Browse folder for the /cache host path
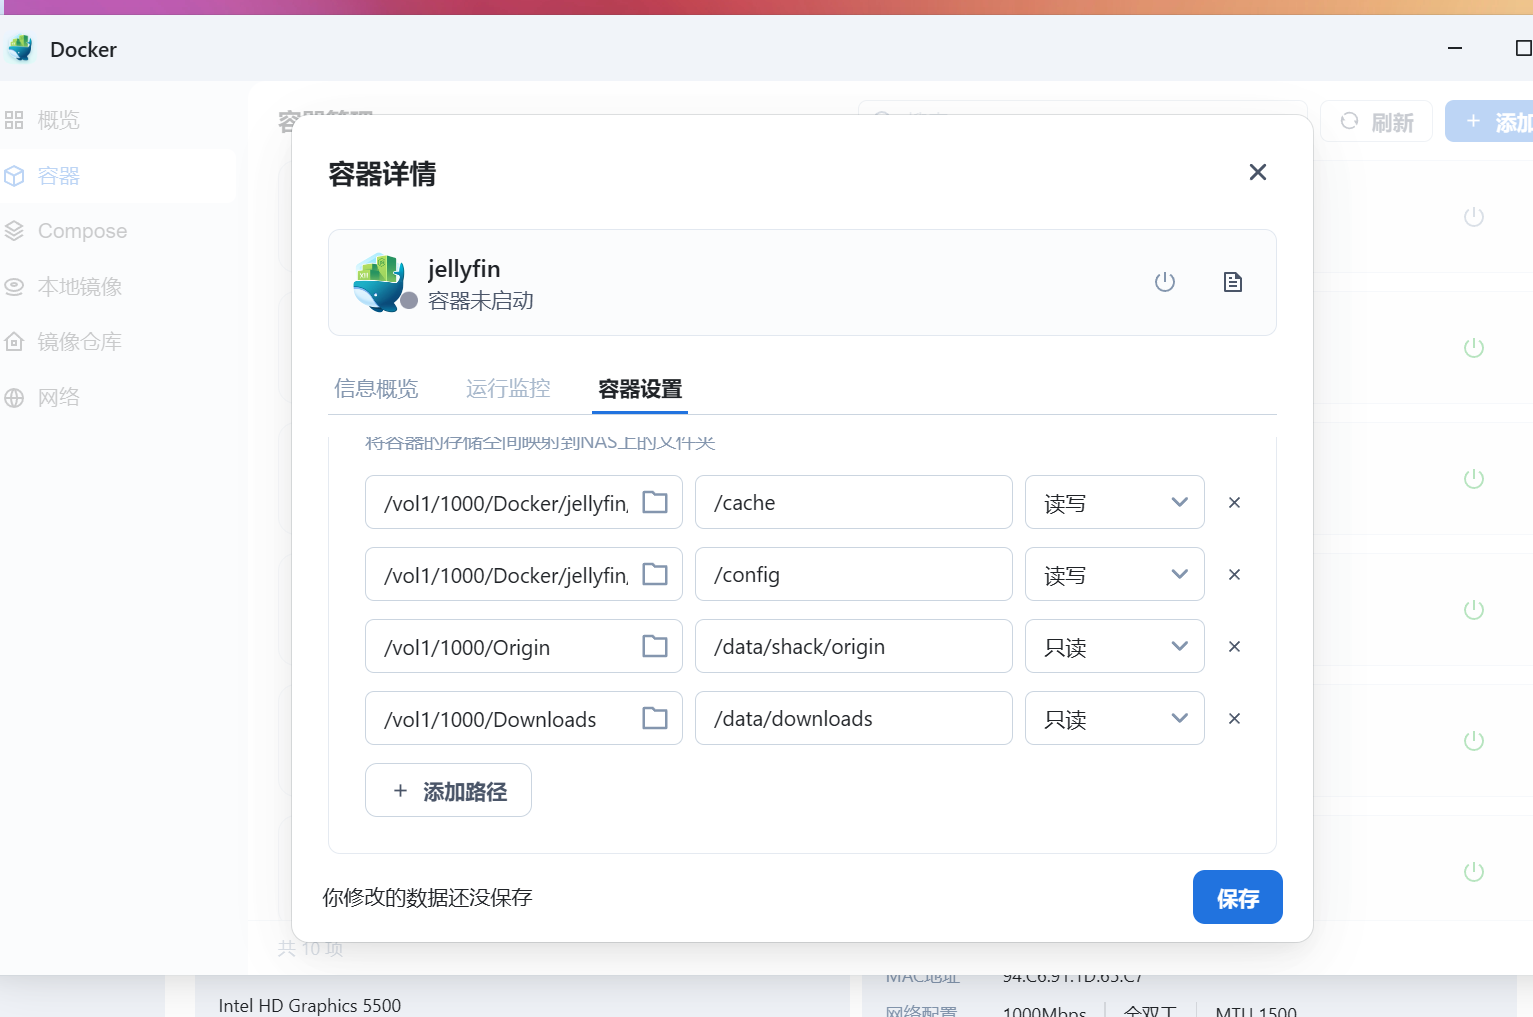The height and width of the screenshot is (1017, 1533). click(x=655, y=502)
